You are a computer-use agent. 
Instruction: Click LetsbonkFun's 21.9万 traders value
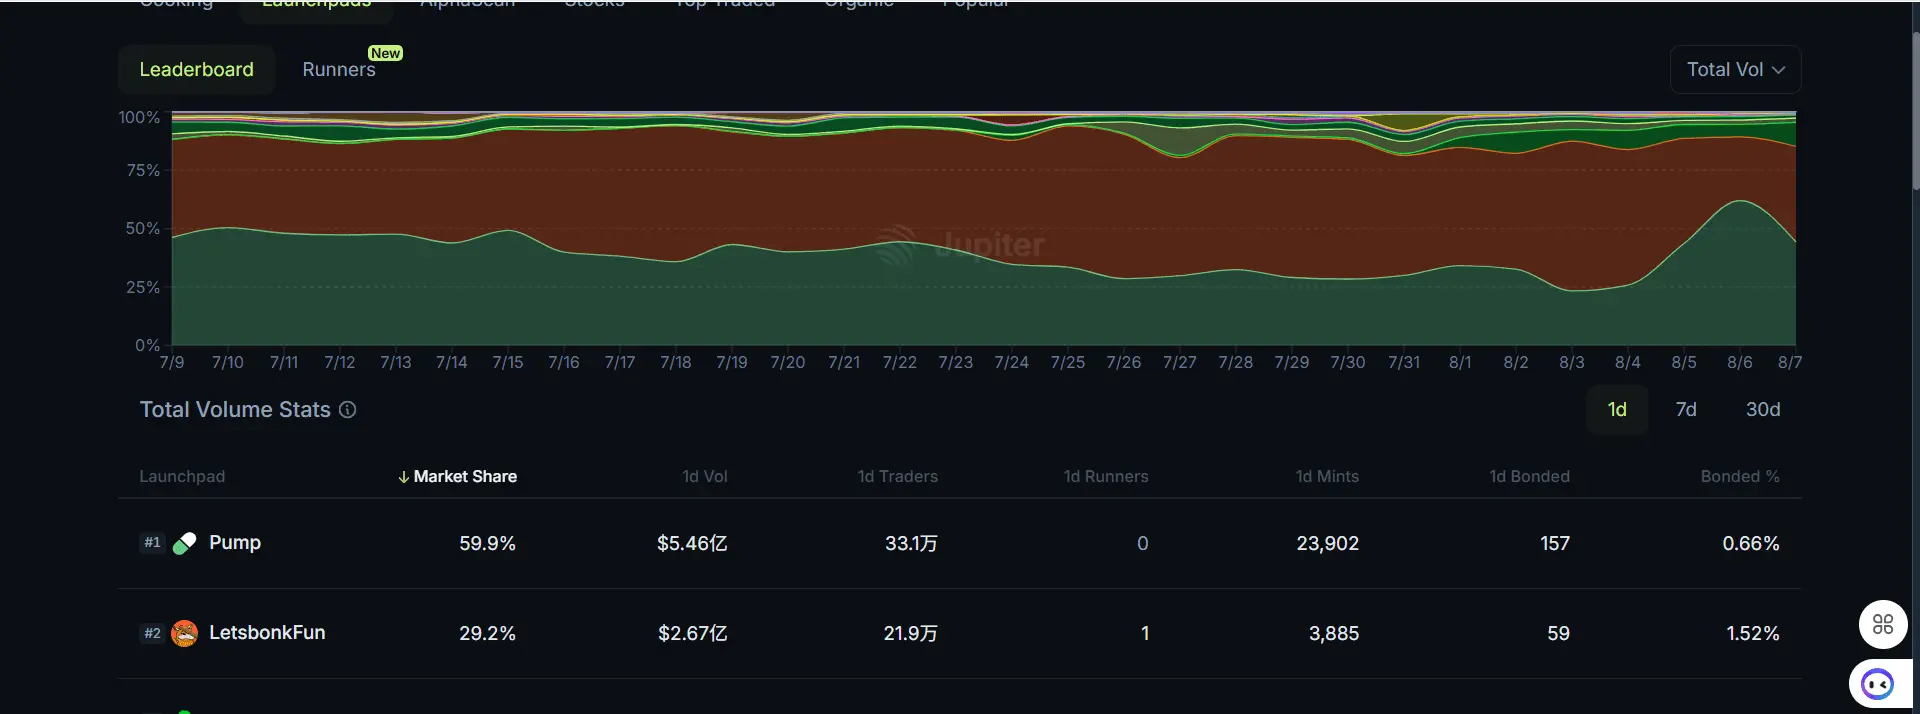[911, 633]
